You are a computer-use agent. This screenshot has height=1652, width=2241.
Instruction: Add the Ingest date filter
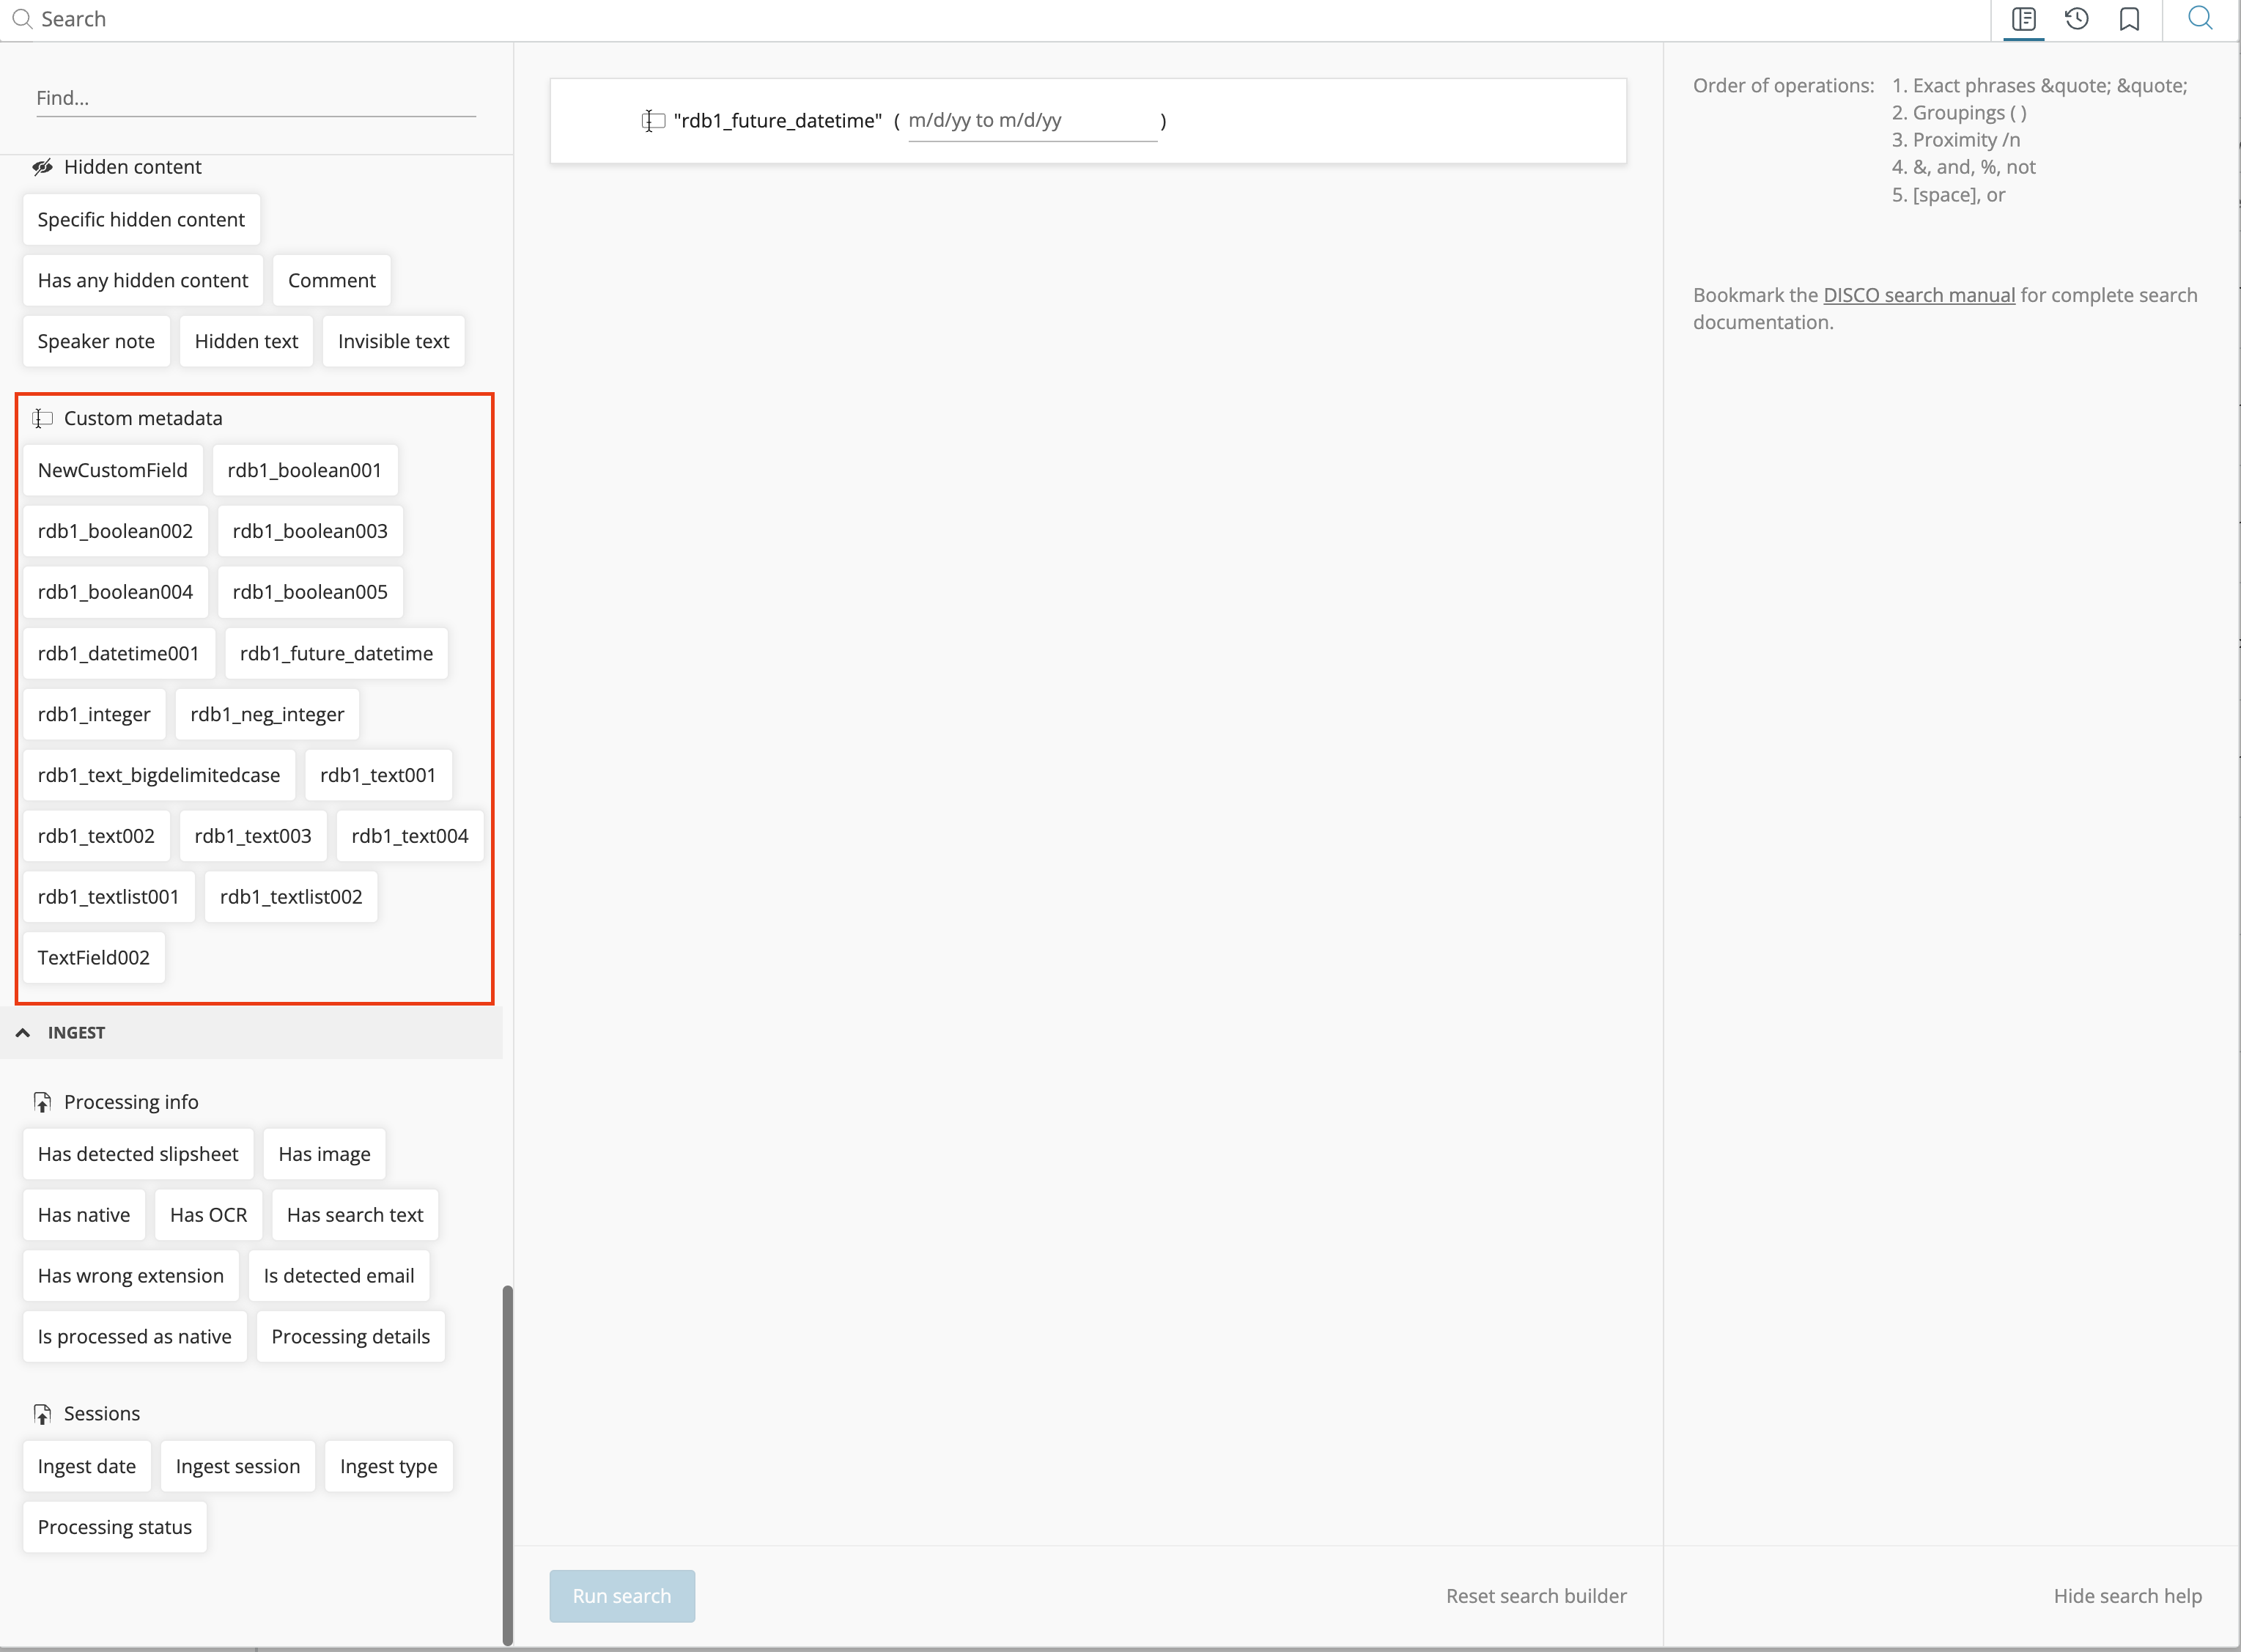87,1467
